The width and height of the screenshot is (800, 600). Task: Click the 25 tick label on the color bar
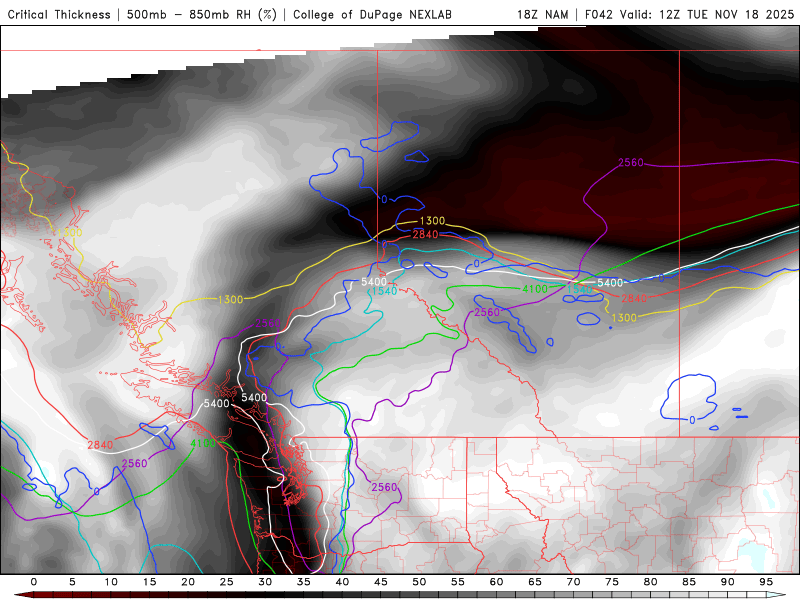[x=227, y=582]
